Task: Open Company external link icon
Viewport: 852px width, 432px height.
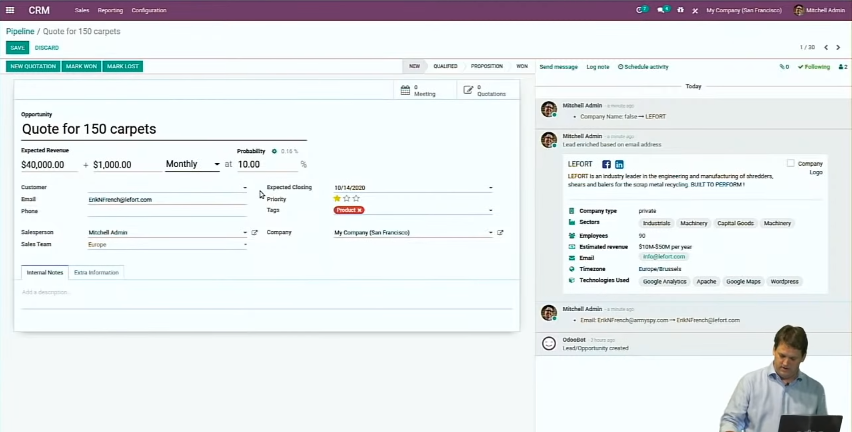Action: [x=500, y=233]
